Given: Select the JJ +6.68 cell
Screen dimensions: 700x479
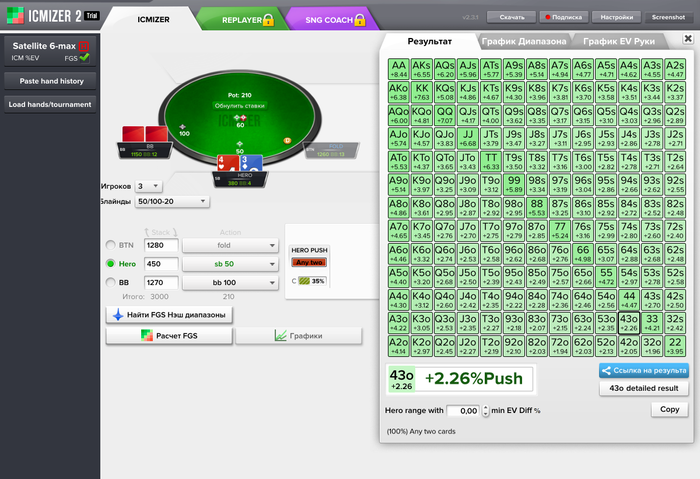Looking at the screenshot, I should 468,138.
